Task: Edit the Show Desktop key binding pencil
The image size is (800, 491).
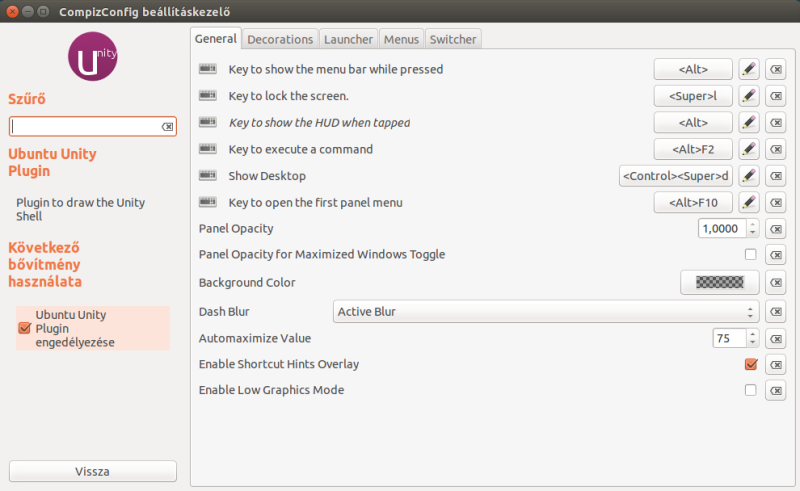Action: [748, 176]
